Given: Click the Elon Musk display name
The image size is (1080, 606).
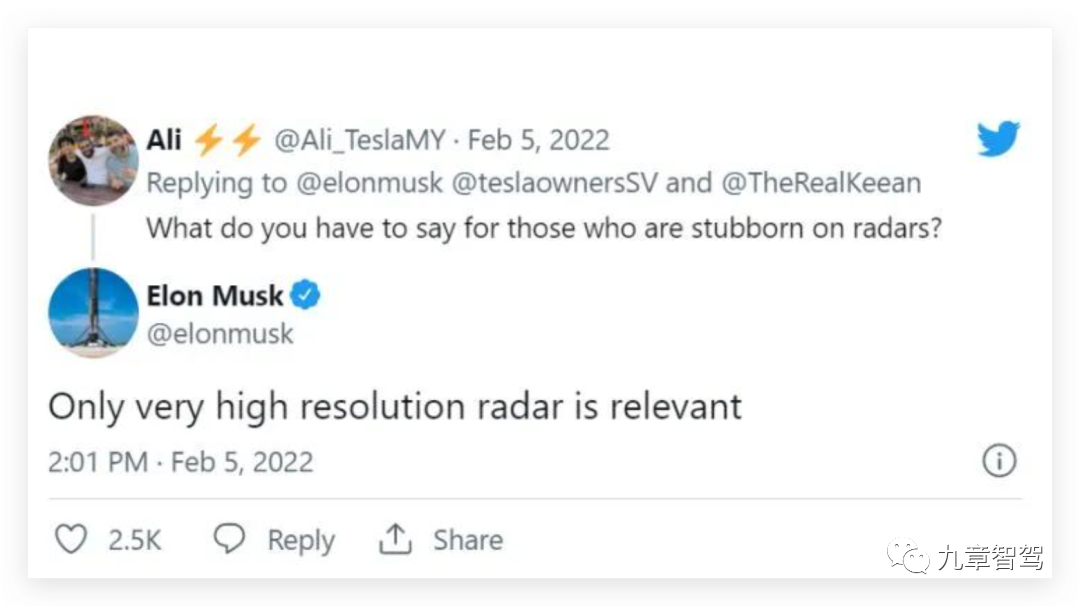Looking at the screenshot, I should point(215,296).
